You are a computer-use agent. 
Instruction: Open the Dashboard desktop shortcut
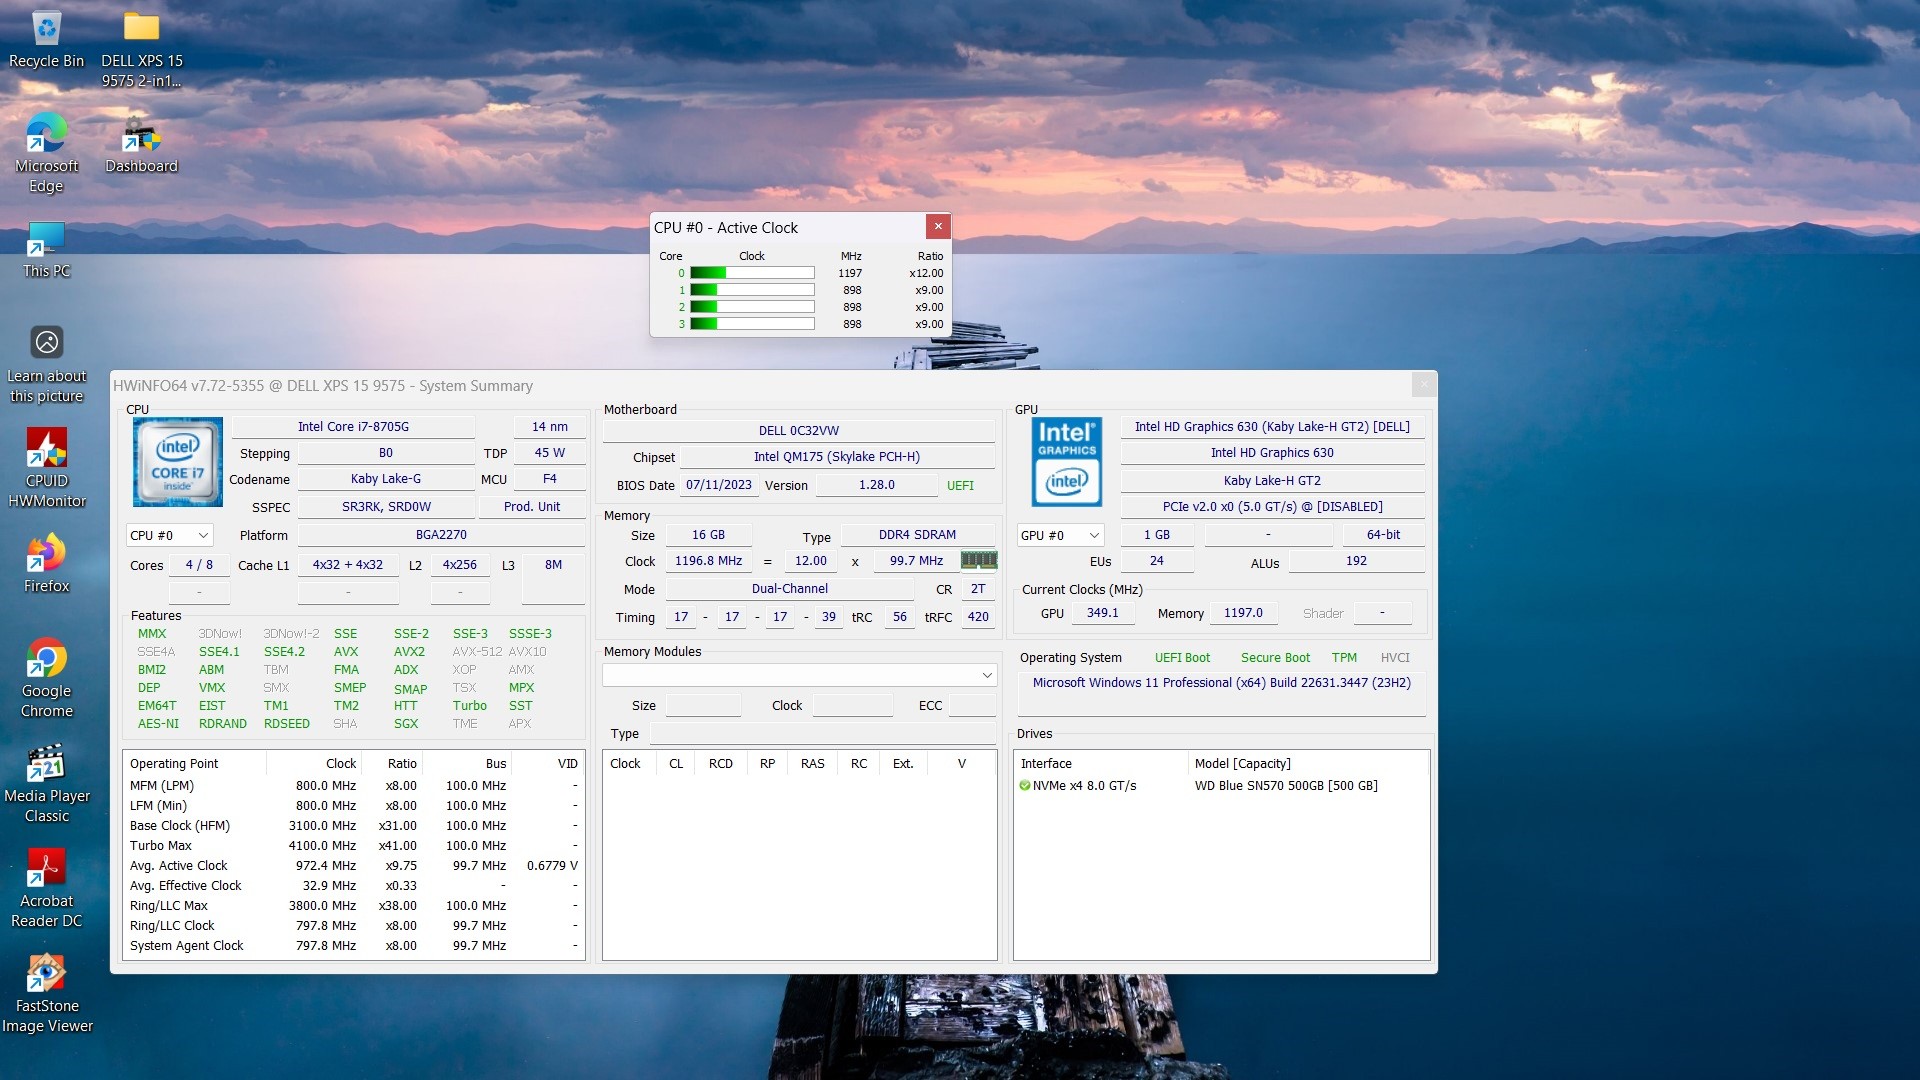[141, 145]
